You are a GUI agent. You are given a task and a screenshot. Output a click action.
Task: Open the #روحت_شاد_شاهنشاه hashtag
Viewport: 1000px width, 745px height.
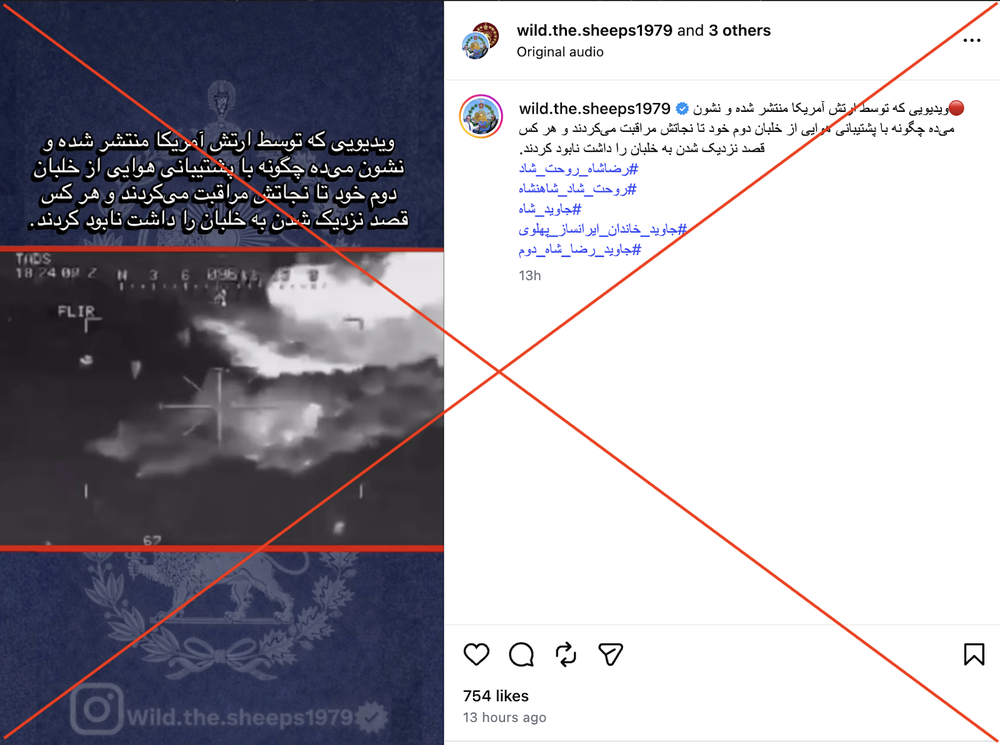577,188
